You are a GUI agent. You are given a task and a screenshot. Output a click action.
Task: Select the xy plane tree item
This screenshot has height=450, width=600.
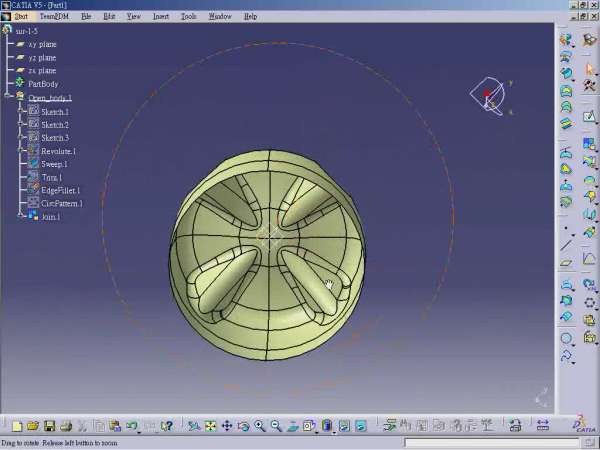tap(41, 44)
